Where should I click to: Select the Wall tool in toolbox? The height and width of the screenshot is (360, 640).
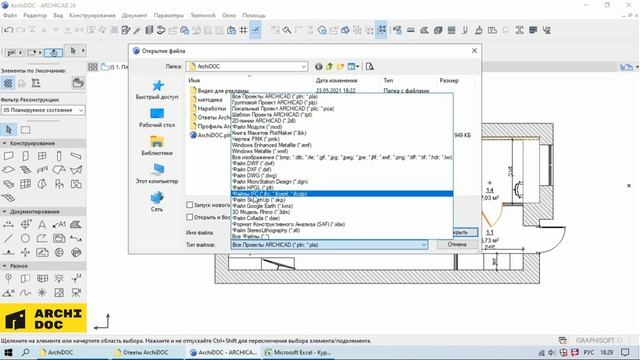click(x=9, y=156)
